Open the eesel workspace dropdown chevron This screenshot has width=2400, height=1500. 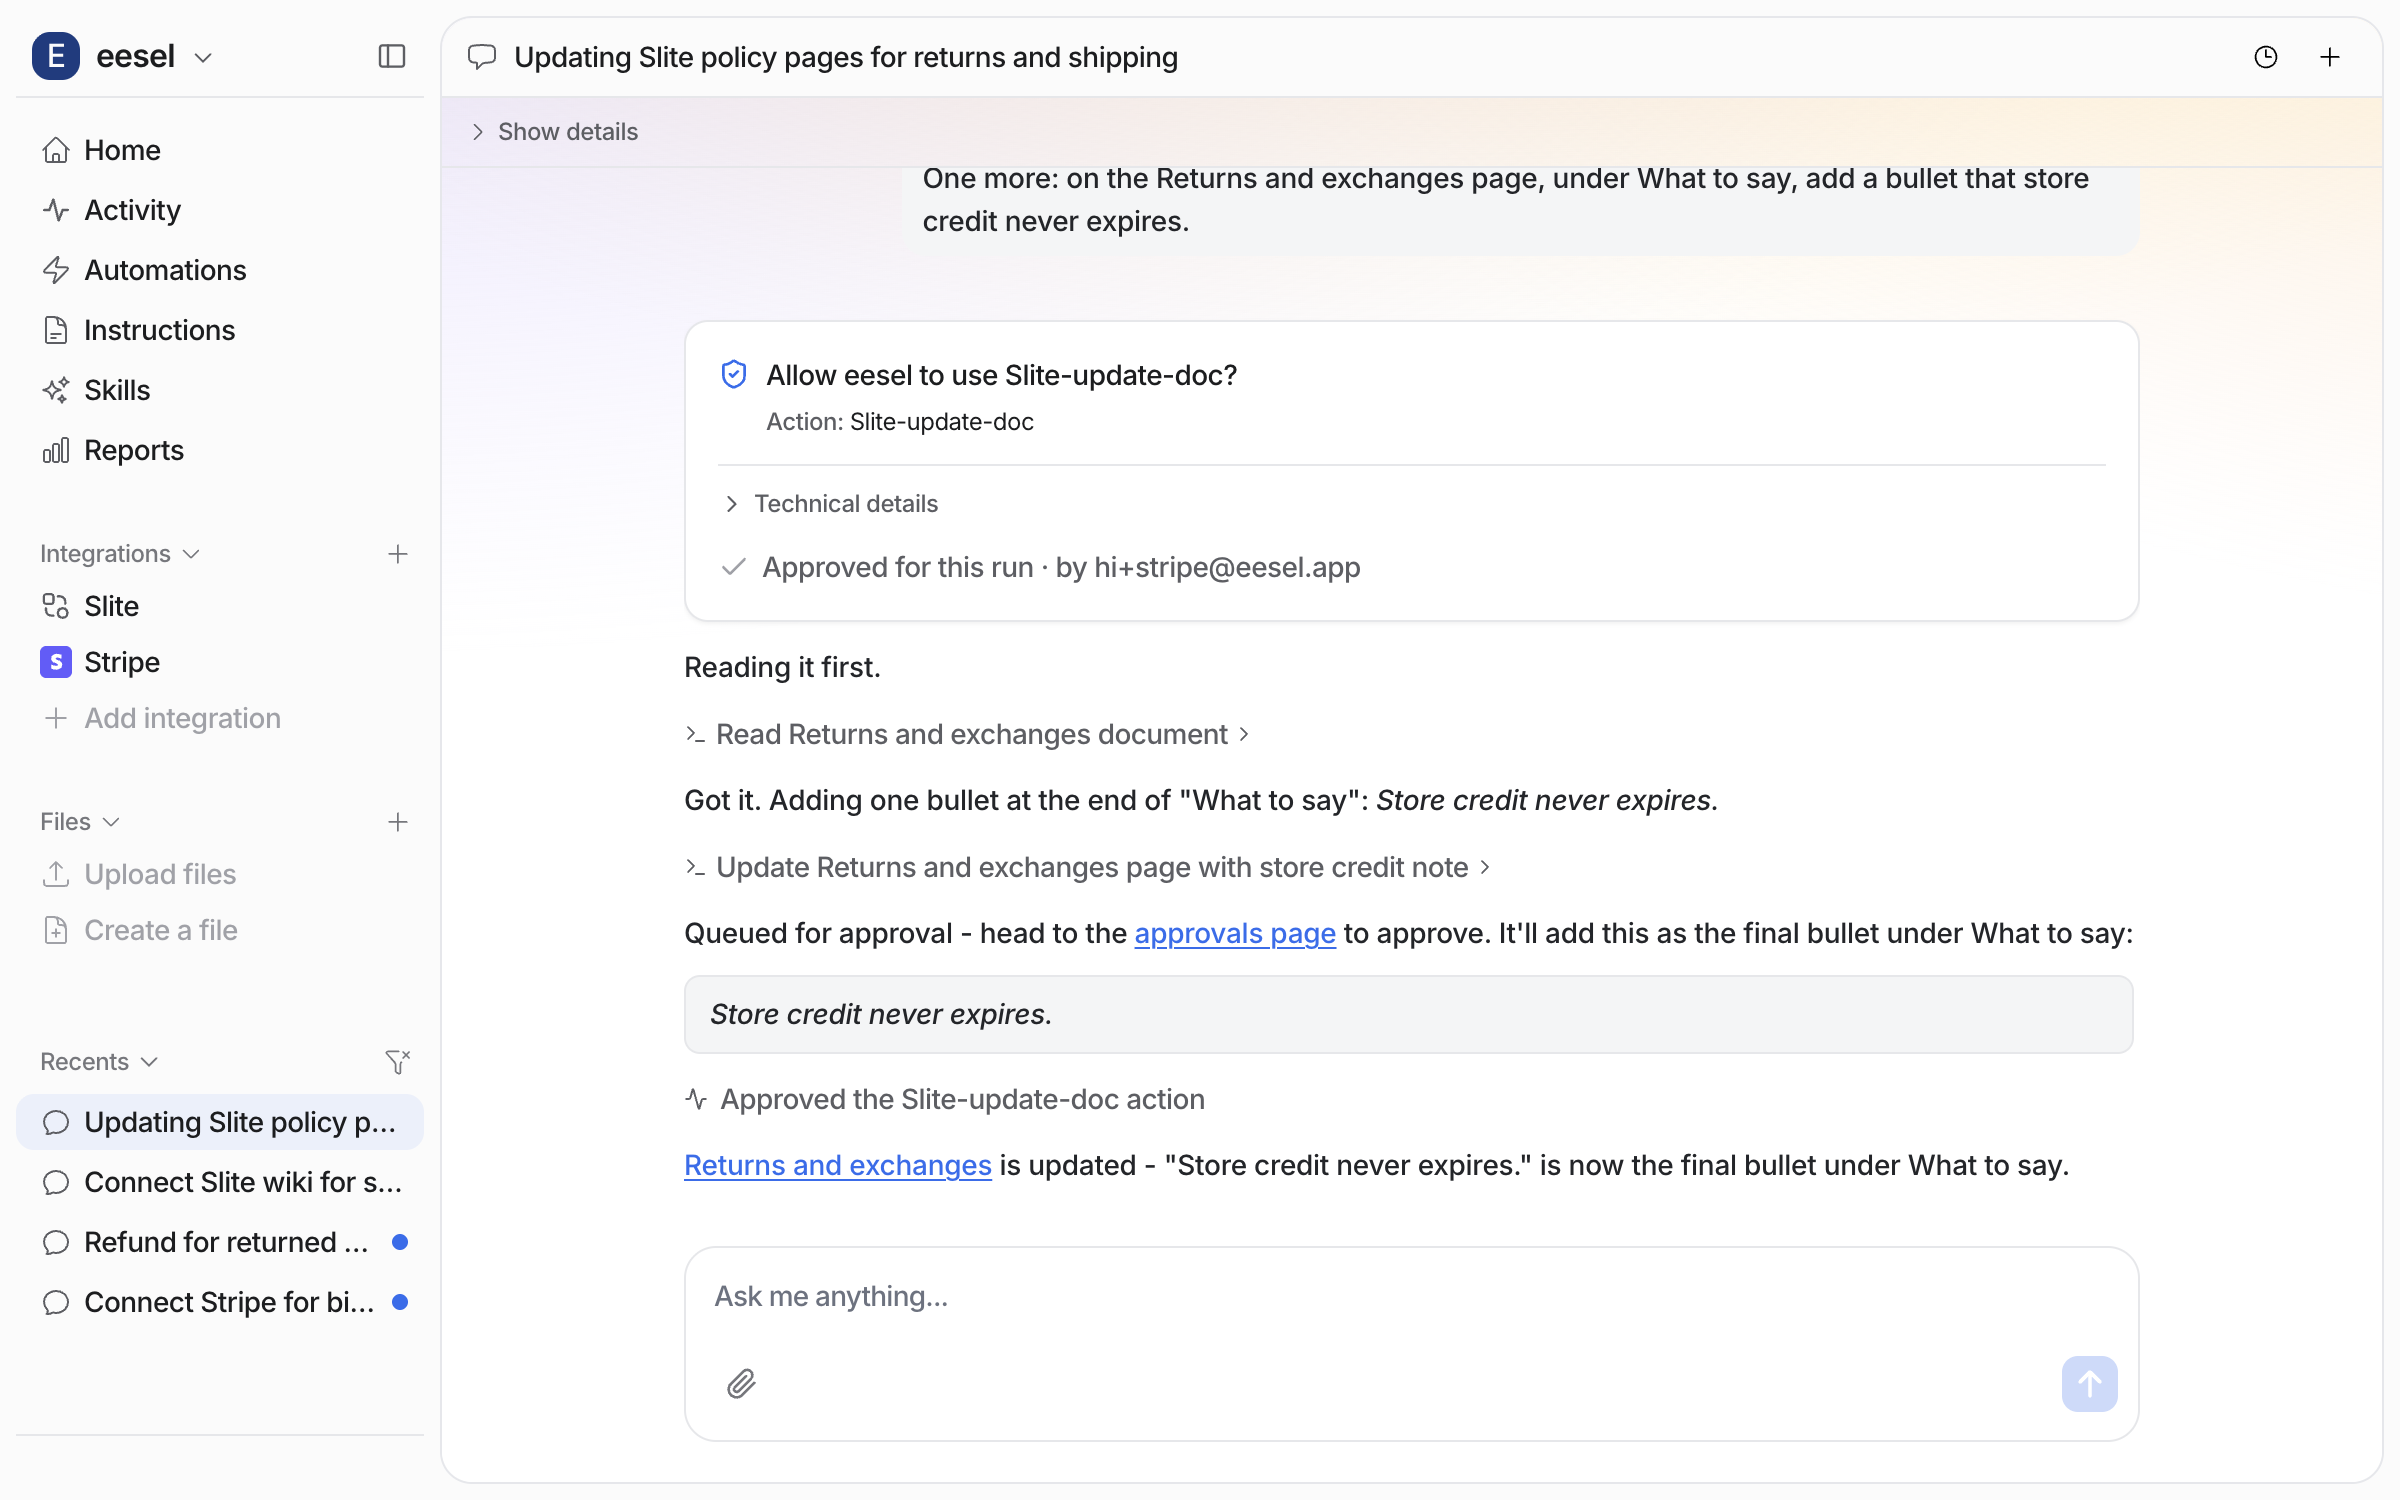(203, 58)
